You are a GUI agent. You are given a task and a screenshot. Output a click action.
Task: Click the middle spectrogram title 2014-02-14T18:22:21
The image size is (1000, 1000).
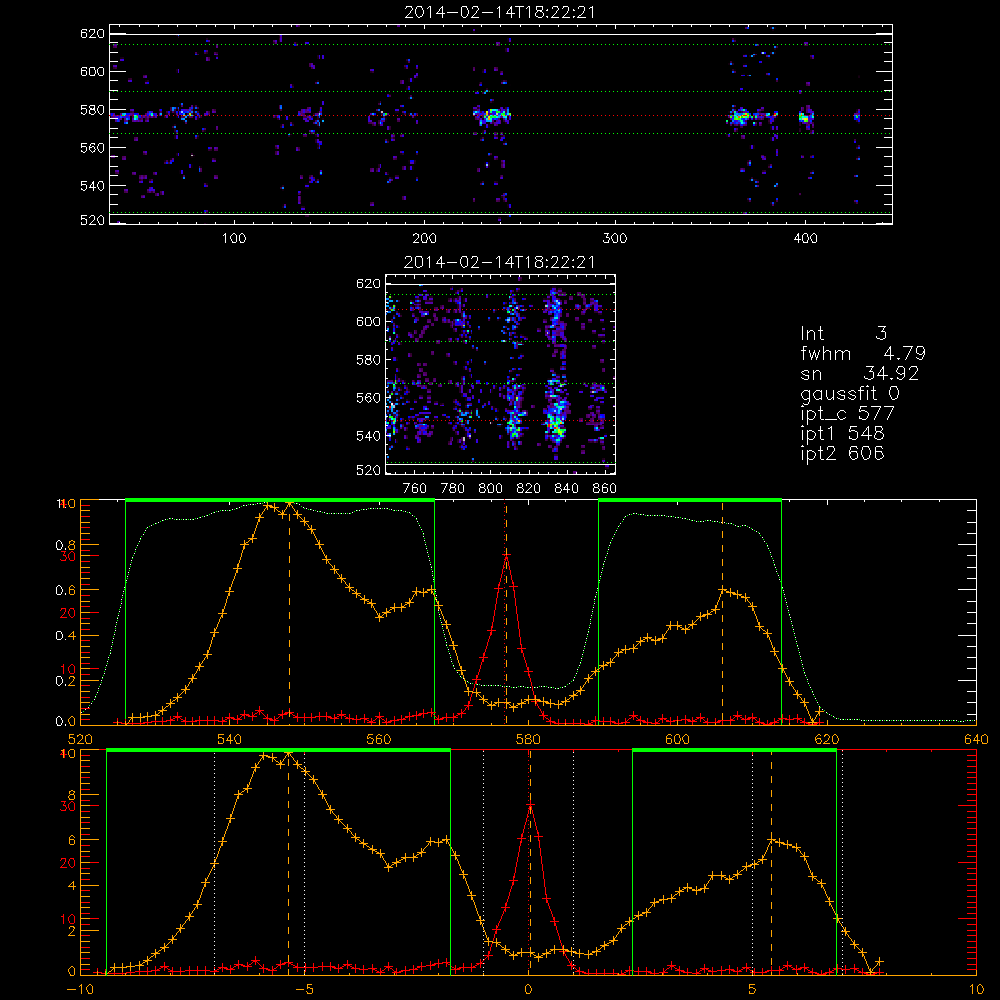500,261
